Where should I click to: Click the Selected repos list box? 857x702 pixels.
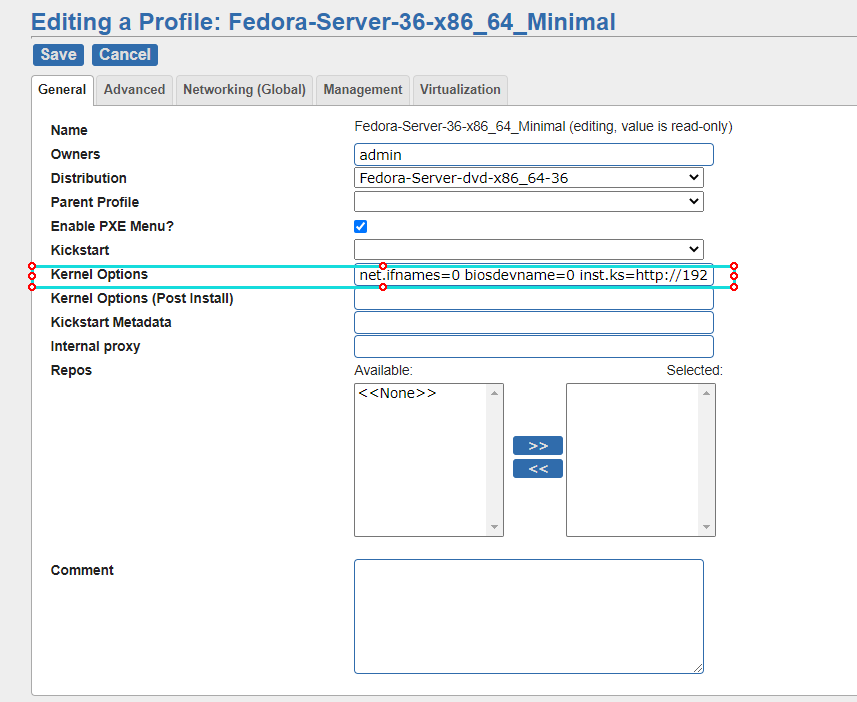pos(633,460)
